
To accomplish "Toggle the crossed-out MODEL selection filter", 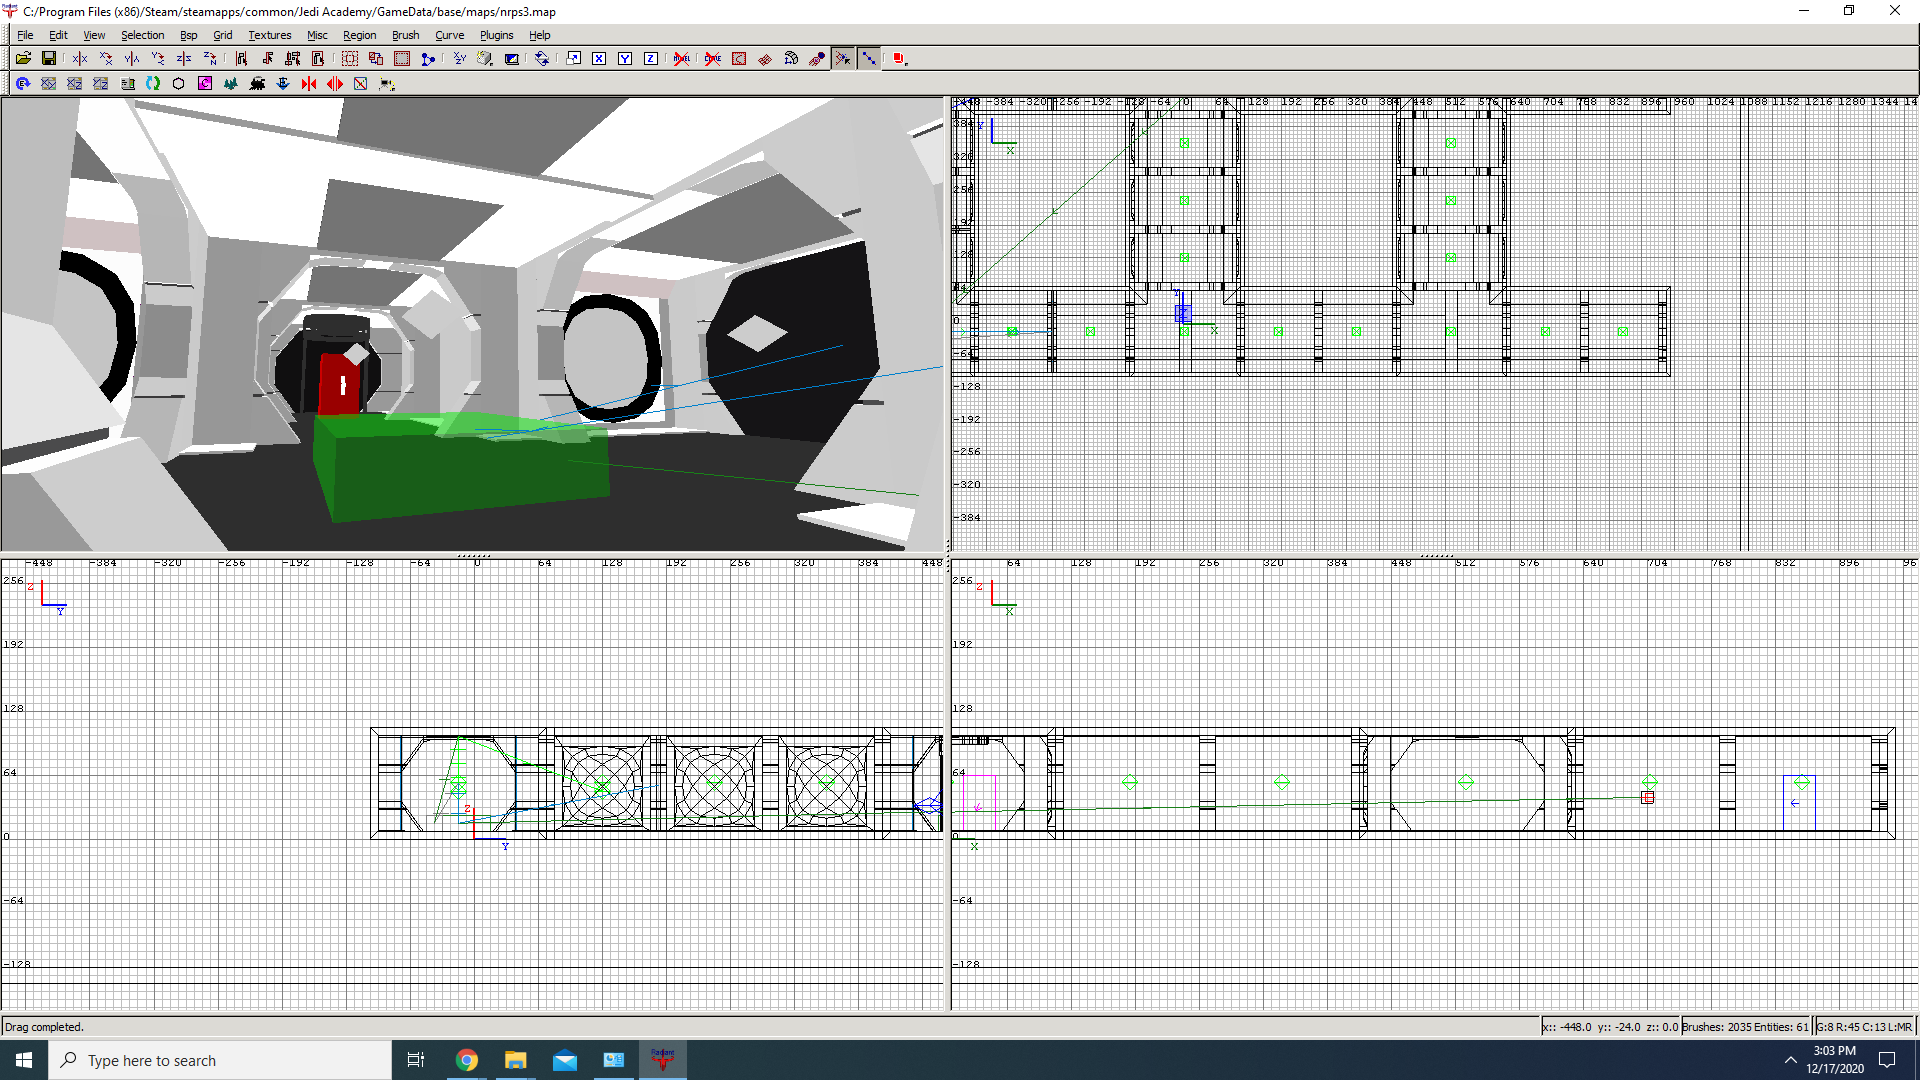I will click(x=682, y=59).
